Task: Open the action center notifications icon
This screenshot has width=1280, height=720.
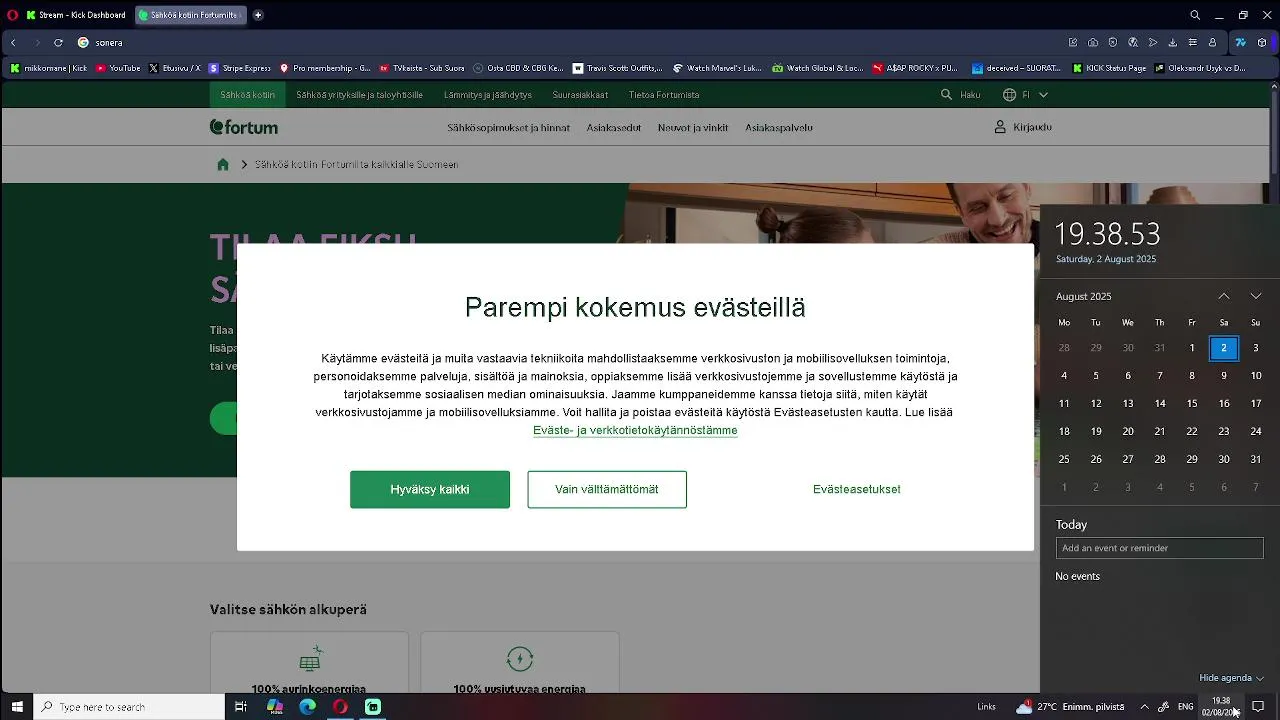Action: tap(1258, 707)
